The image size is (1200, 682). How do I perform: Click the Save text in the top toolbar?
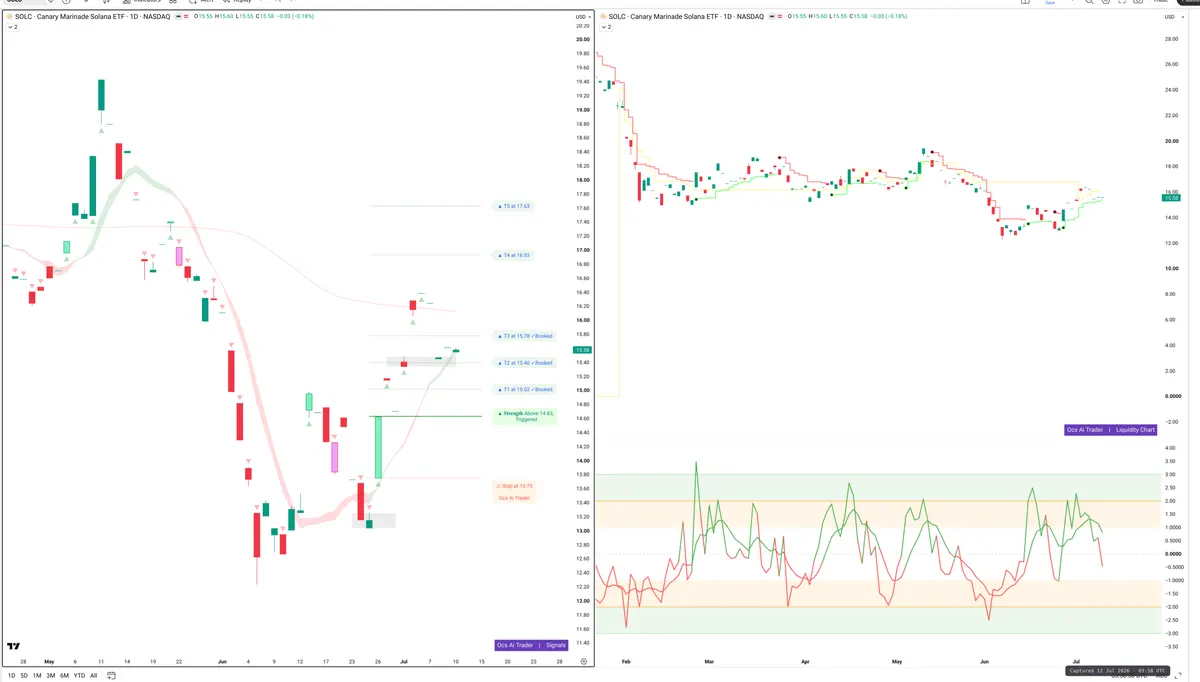pos(1050,3)
